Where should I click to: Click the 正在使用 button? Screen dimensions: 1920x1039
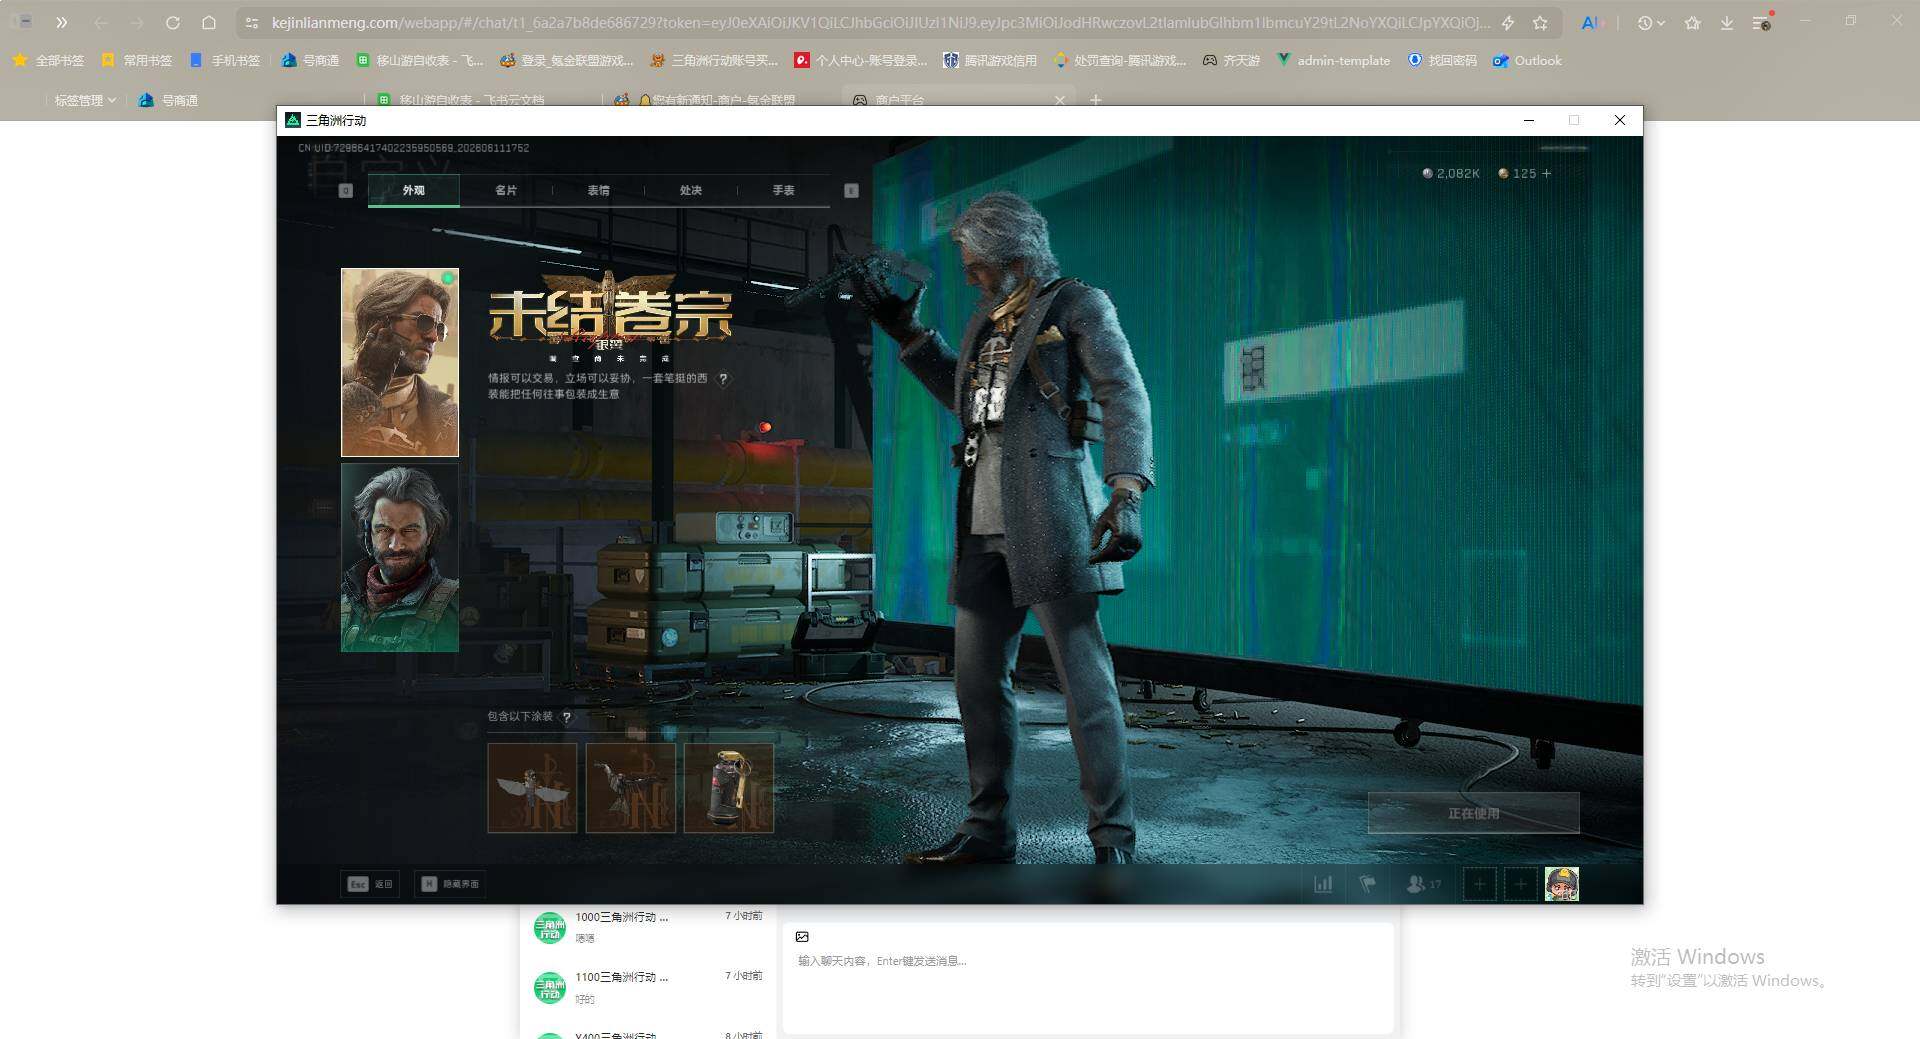[x=1473, y=813]
